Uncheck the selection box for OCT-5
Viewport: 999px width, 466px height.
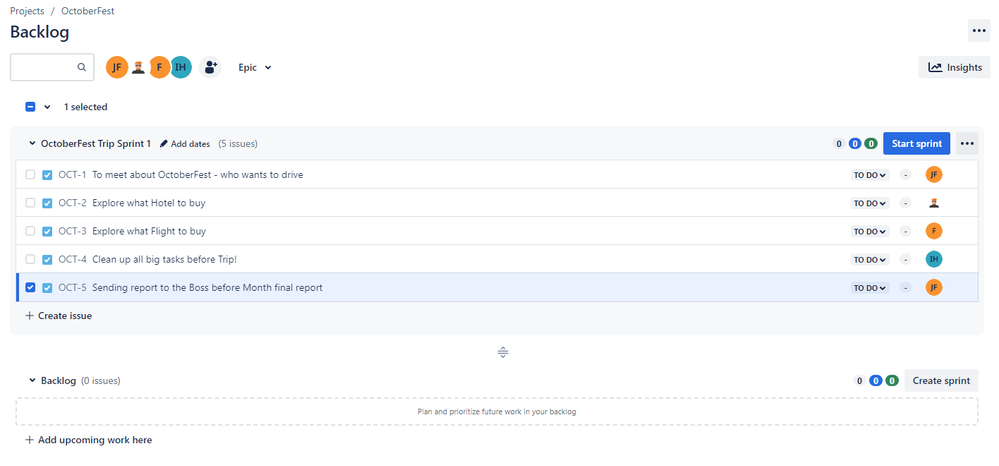30,288
